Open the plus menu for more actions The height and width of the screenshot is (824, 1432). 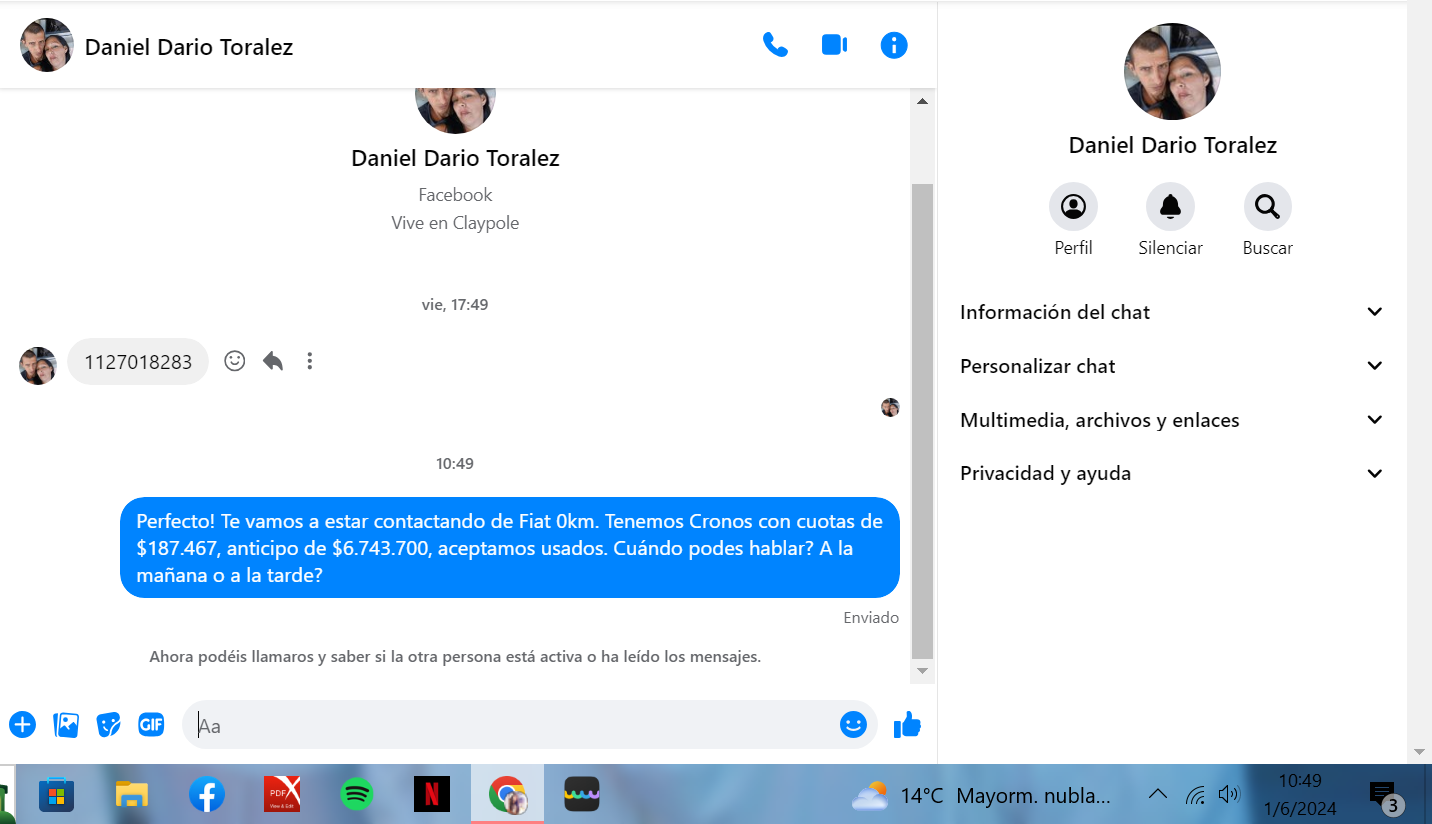[x=22, y=725]
